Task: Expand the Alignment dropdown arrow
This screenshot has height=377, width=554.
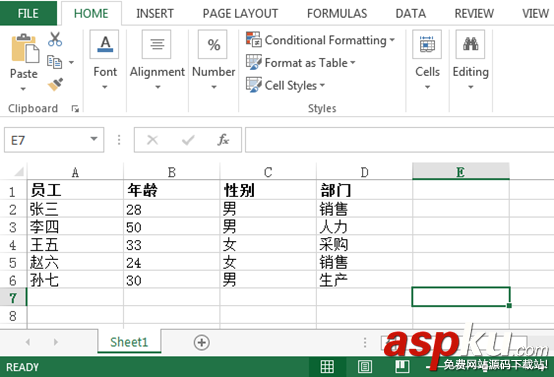Action: point(158,87)
